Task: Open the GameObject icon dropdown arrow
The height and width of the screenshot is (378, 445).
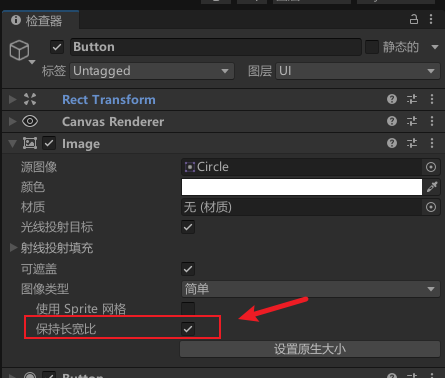Action: coord(32,62)
